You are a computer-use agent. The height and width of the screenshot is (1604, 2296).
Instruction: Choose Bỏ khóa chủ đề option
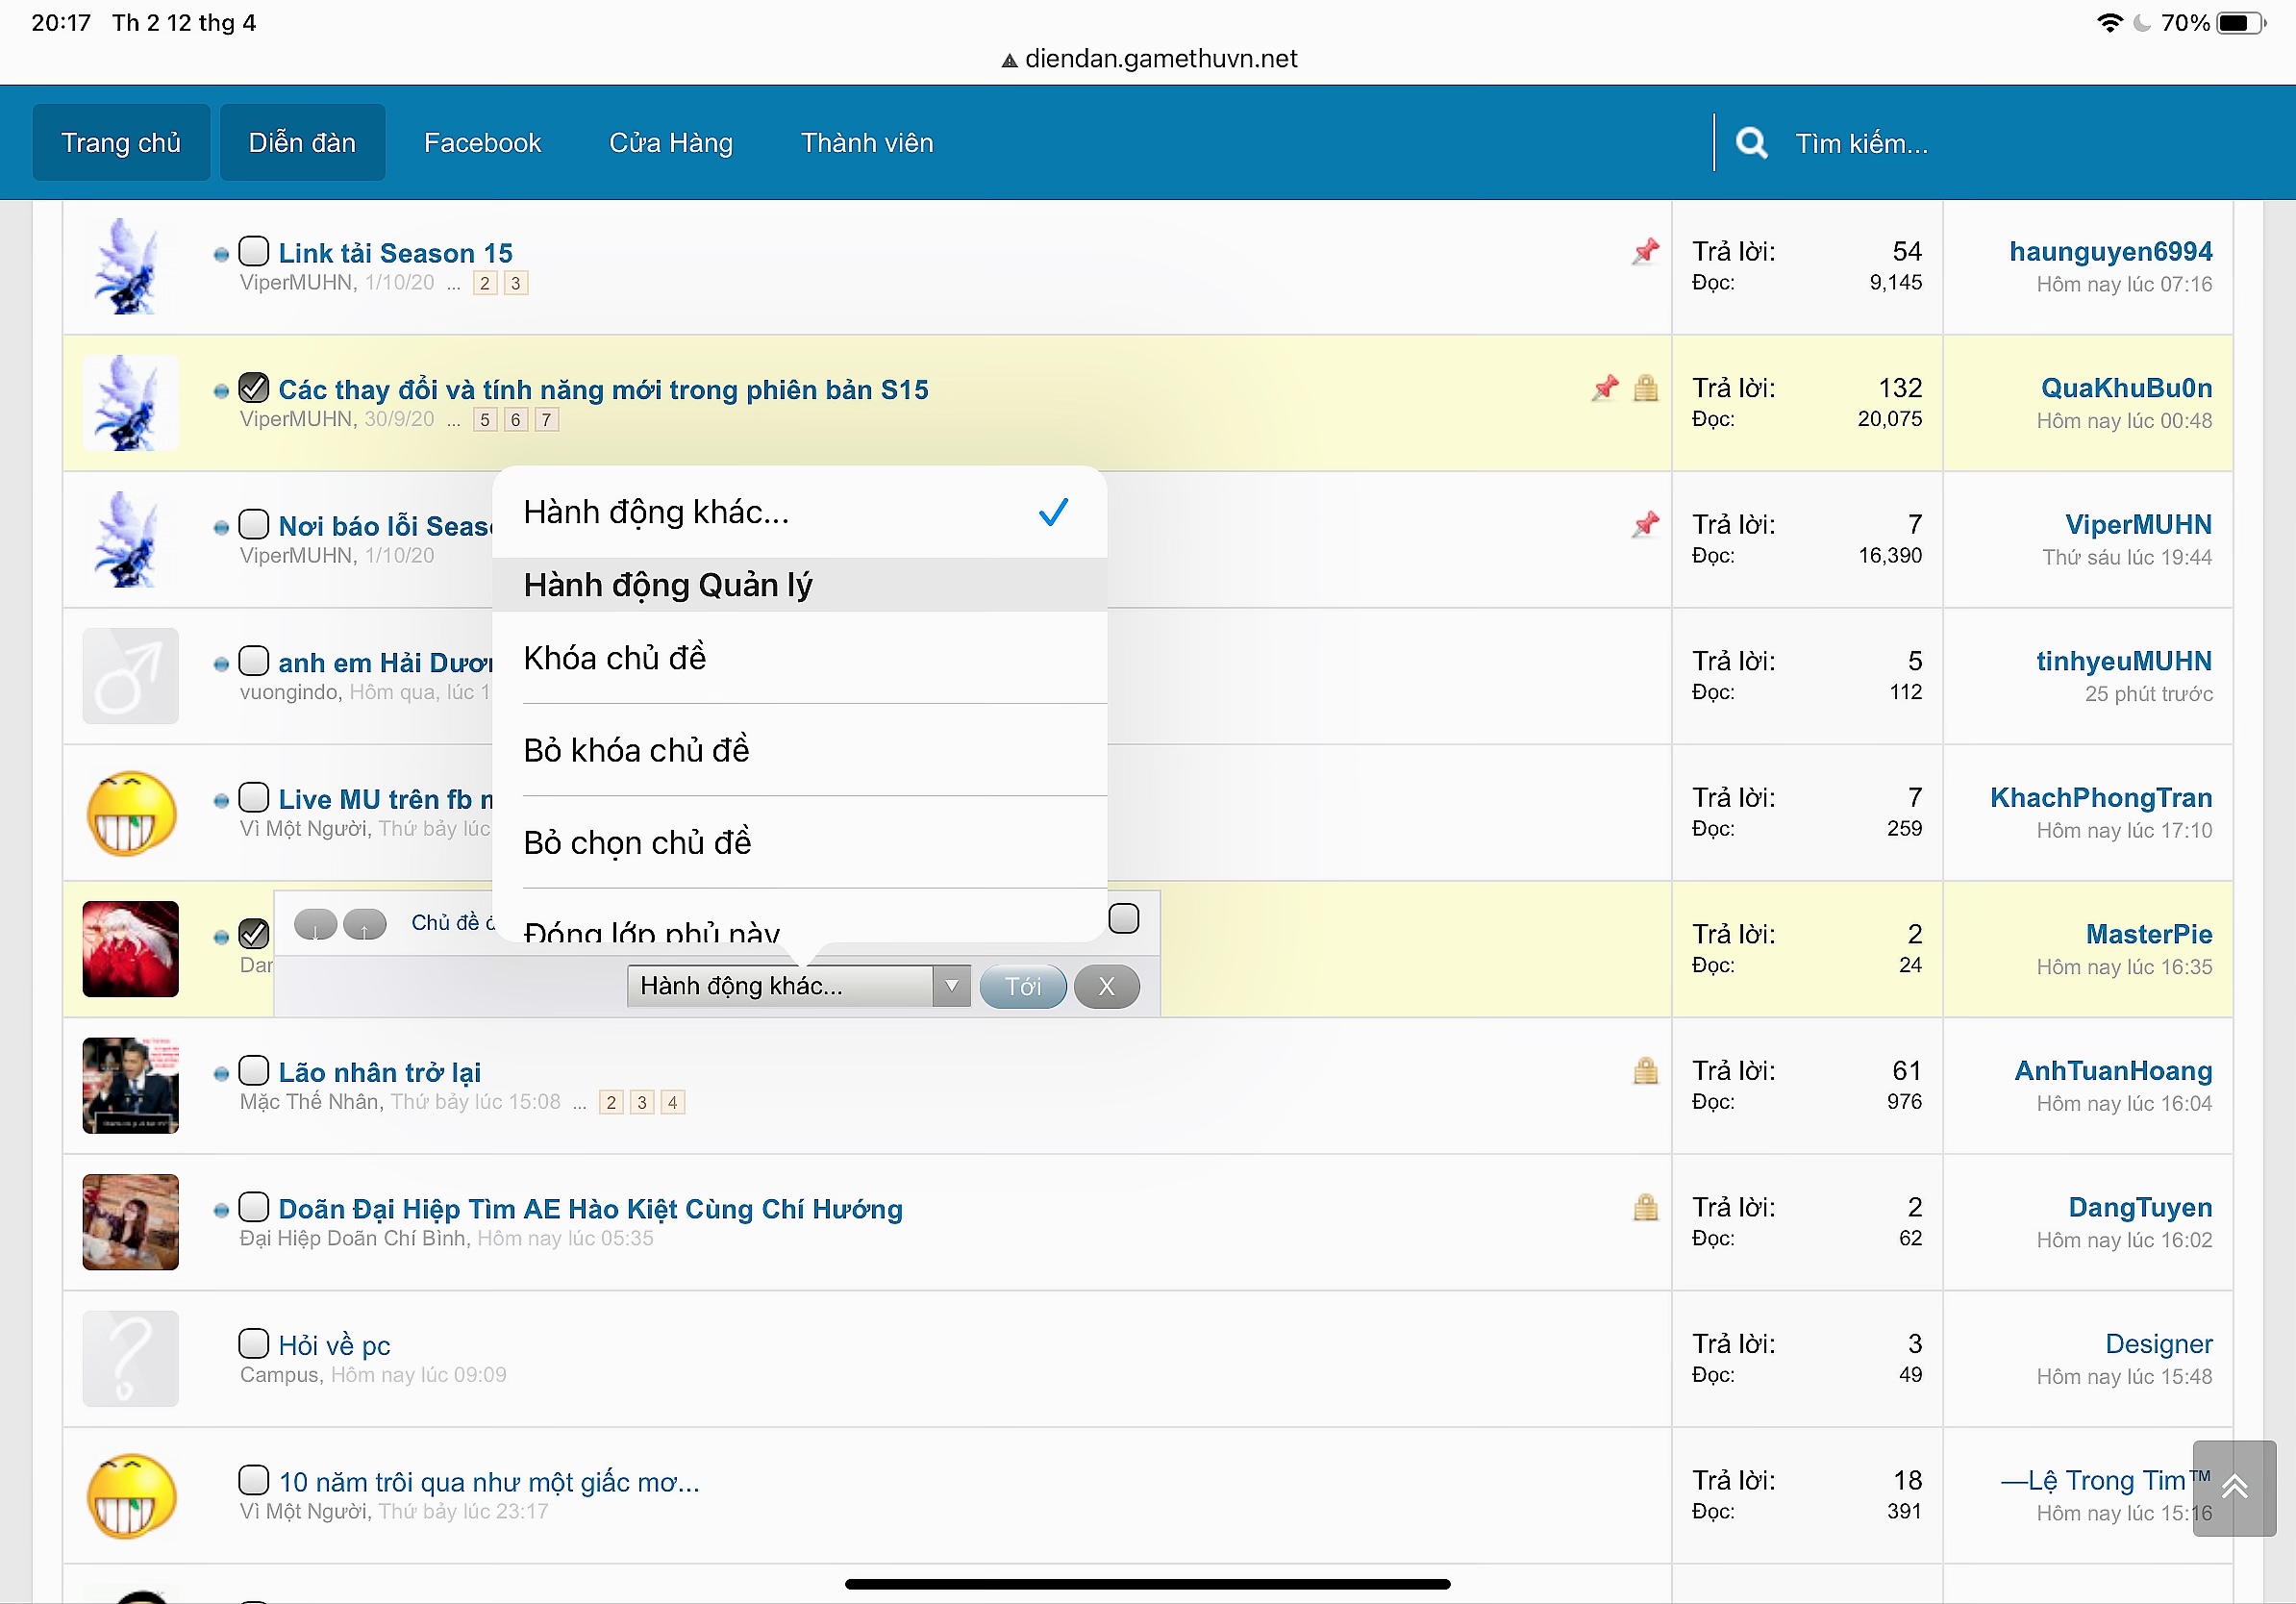tap(636, 750)
